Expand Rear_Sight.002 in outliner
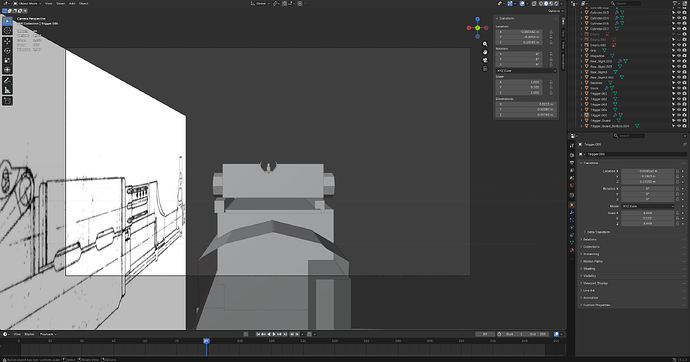This screenshot has width=690, height=362. (x=581, y=61)
